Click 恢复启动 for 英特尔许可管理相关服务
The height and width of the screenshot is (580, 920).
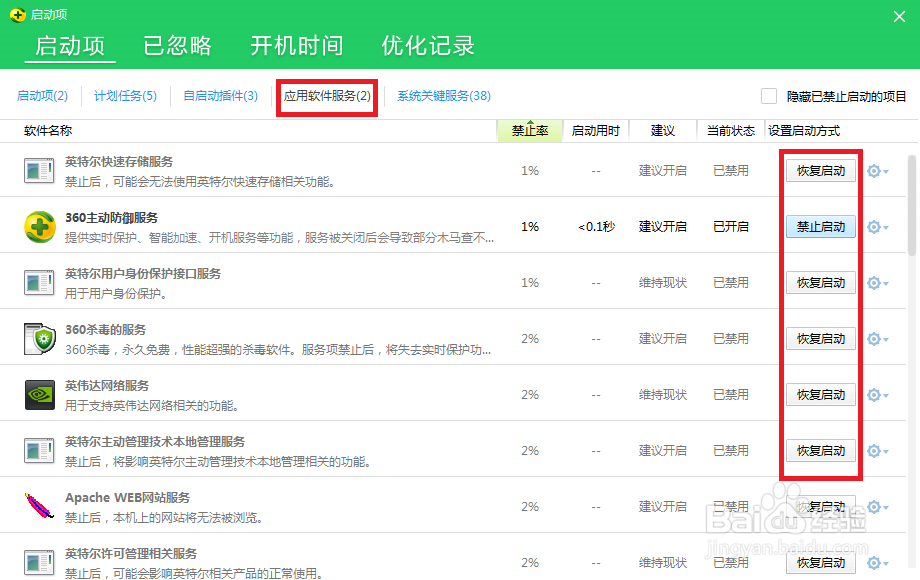(821, 562)
